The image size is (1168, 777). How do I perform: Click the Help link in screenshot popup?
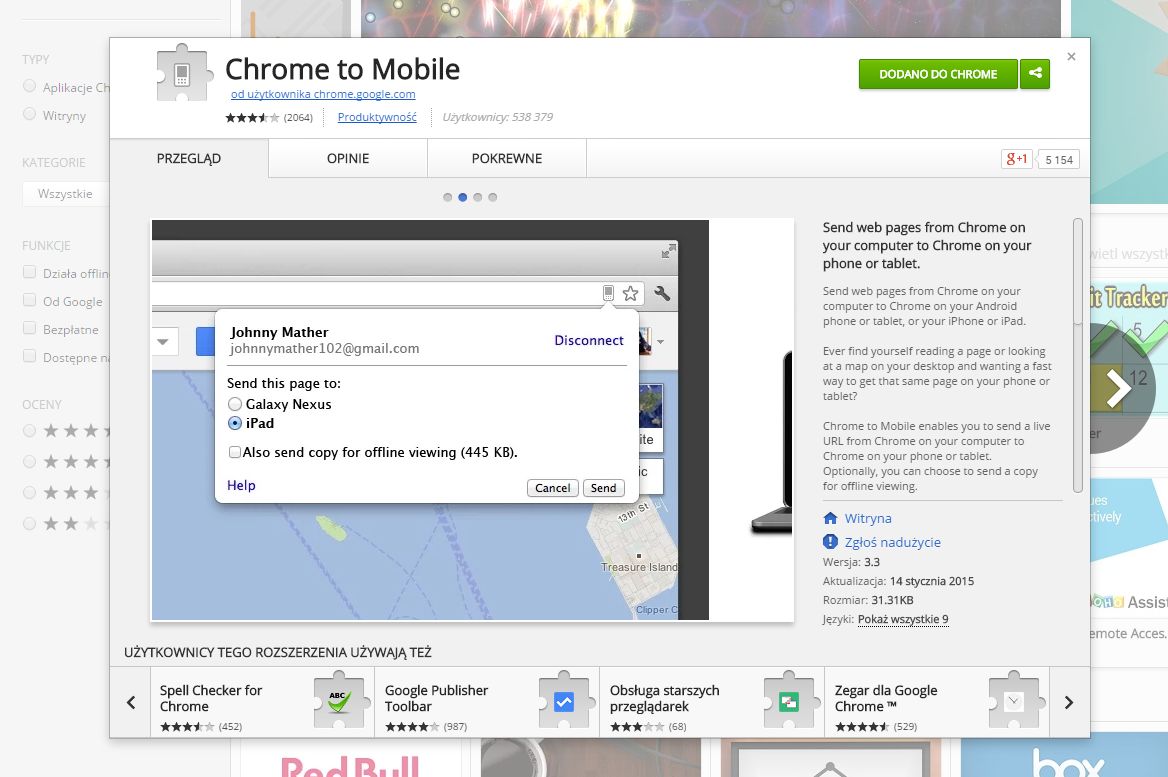[241, 485]
